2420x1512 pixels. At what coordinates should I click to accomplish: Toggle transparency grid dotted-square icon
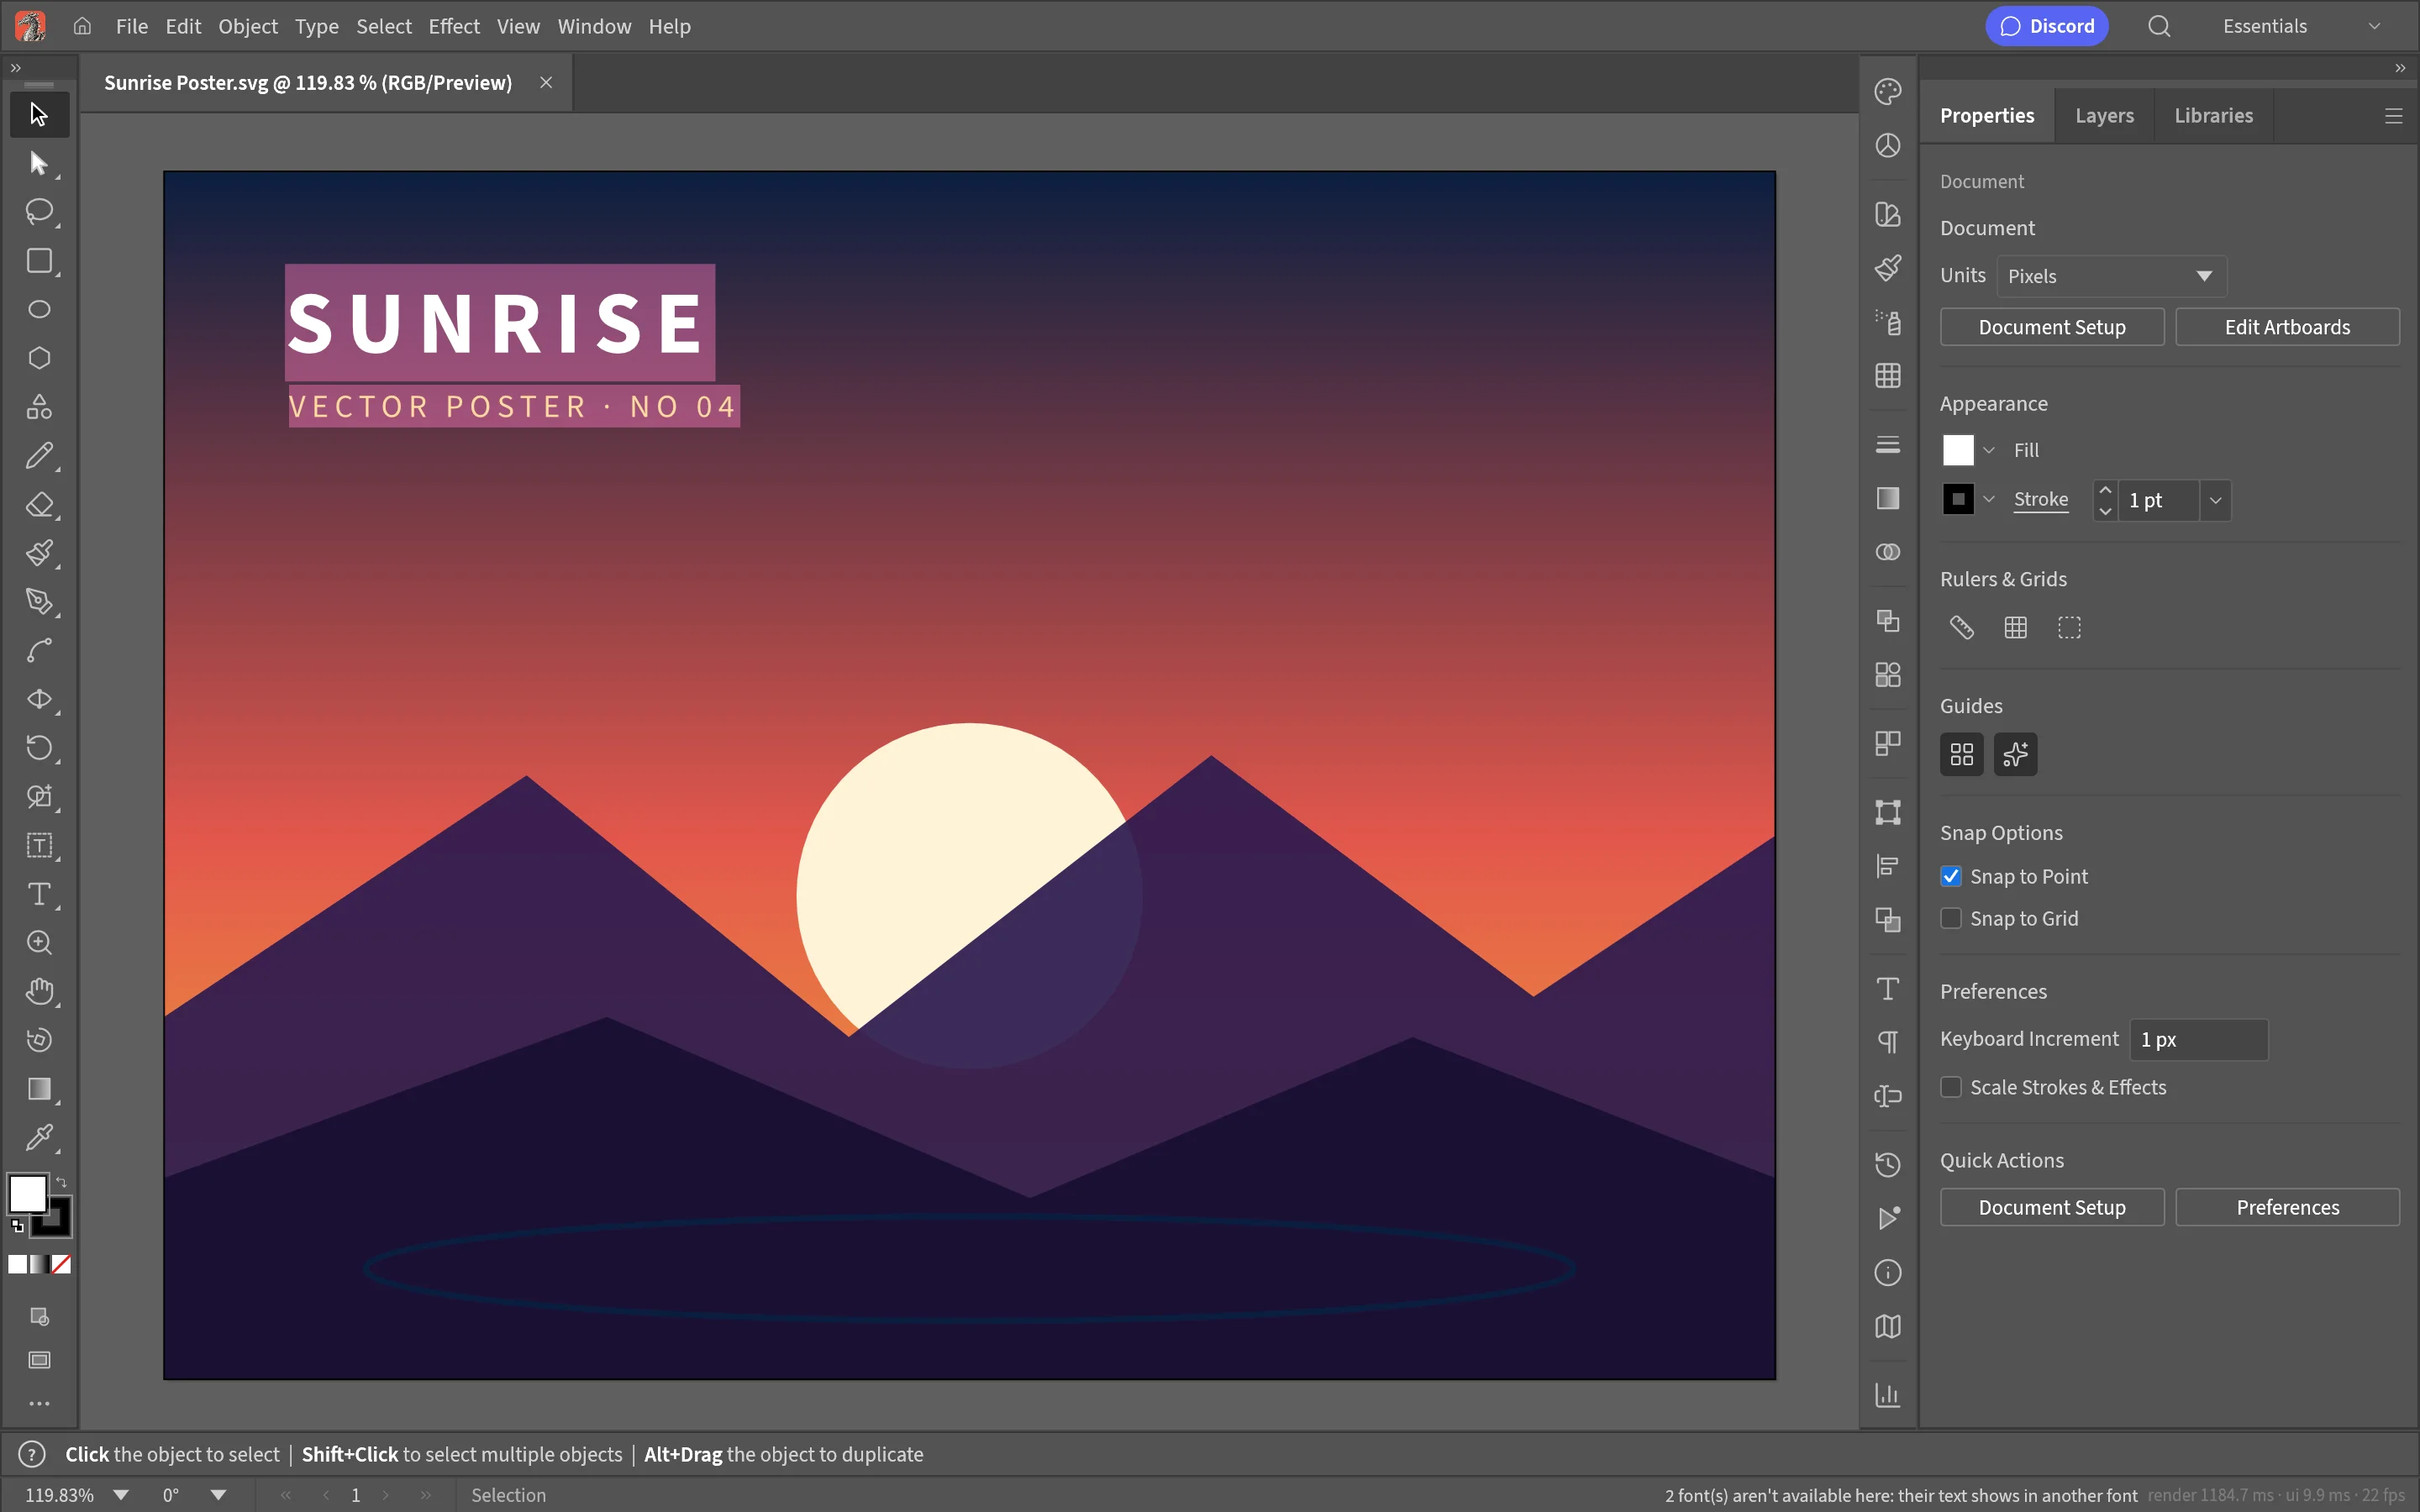(2070, 628)
